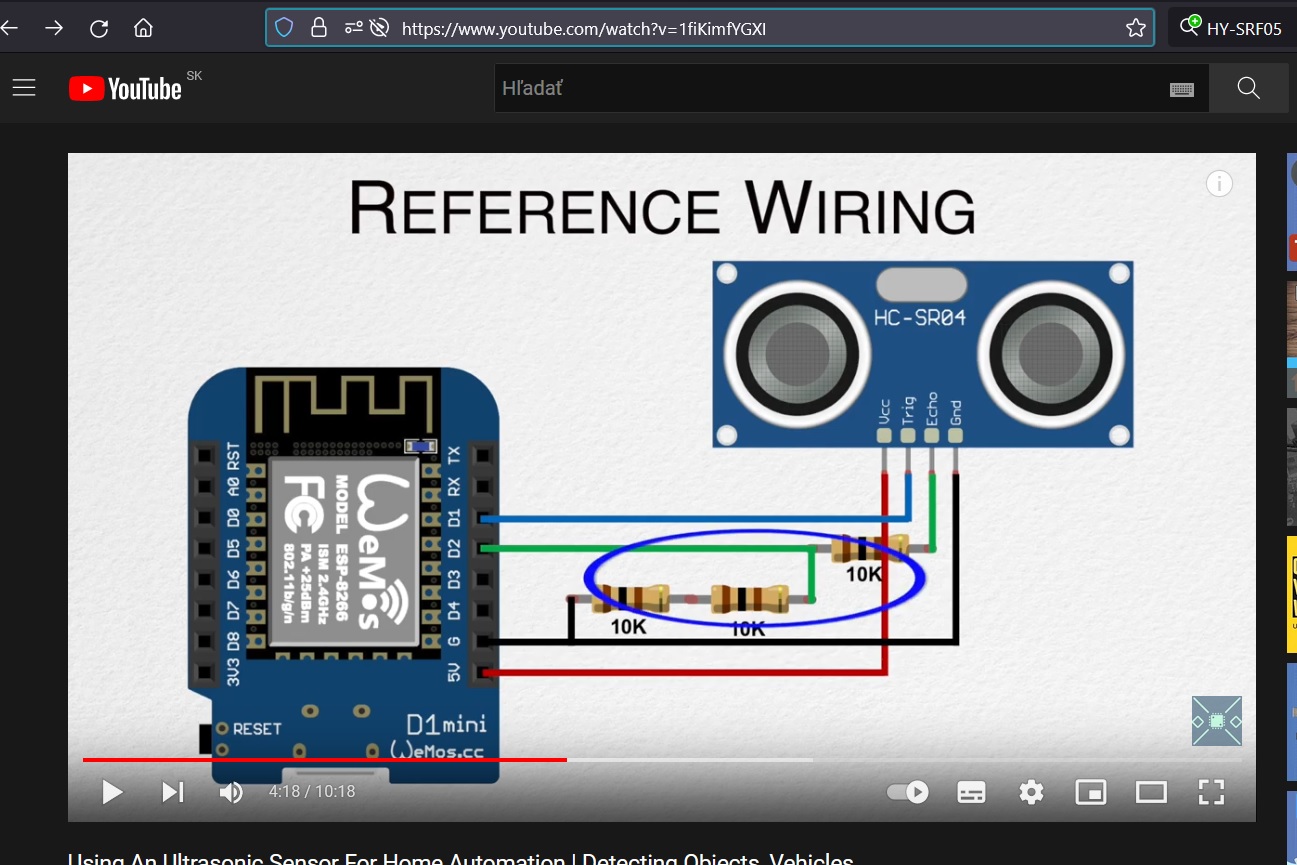
Task: Turn on subtitles captions
Action: [971, 793]
